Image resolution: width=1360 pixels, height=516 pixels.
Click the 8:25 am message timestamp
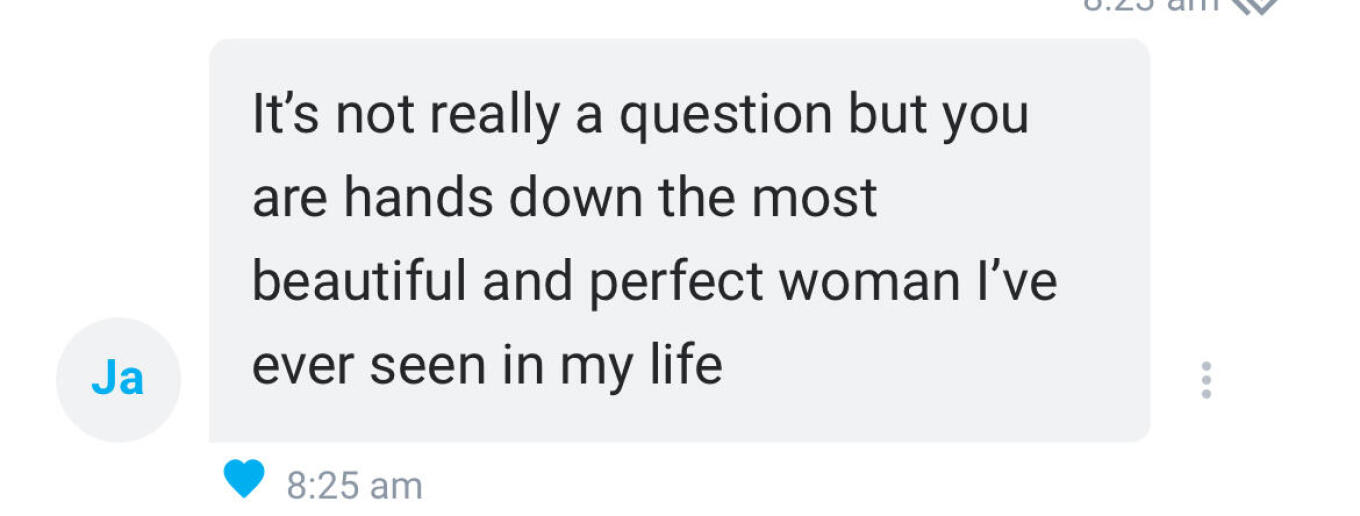click(x=354, y=486)
